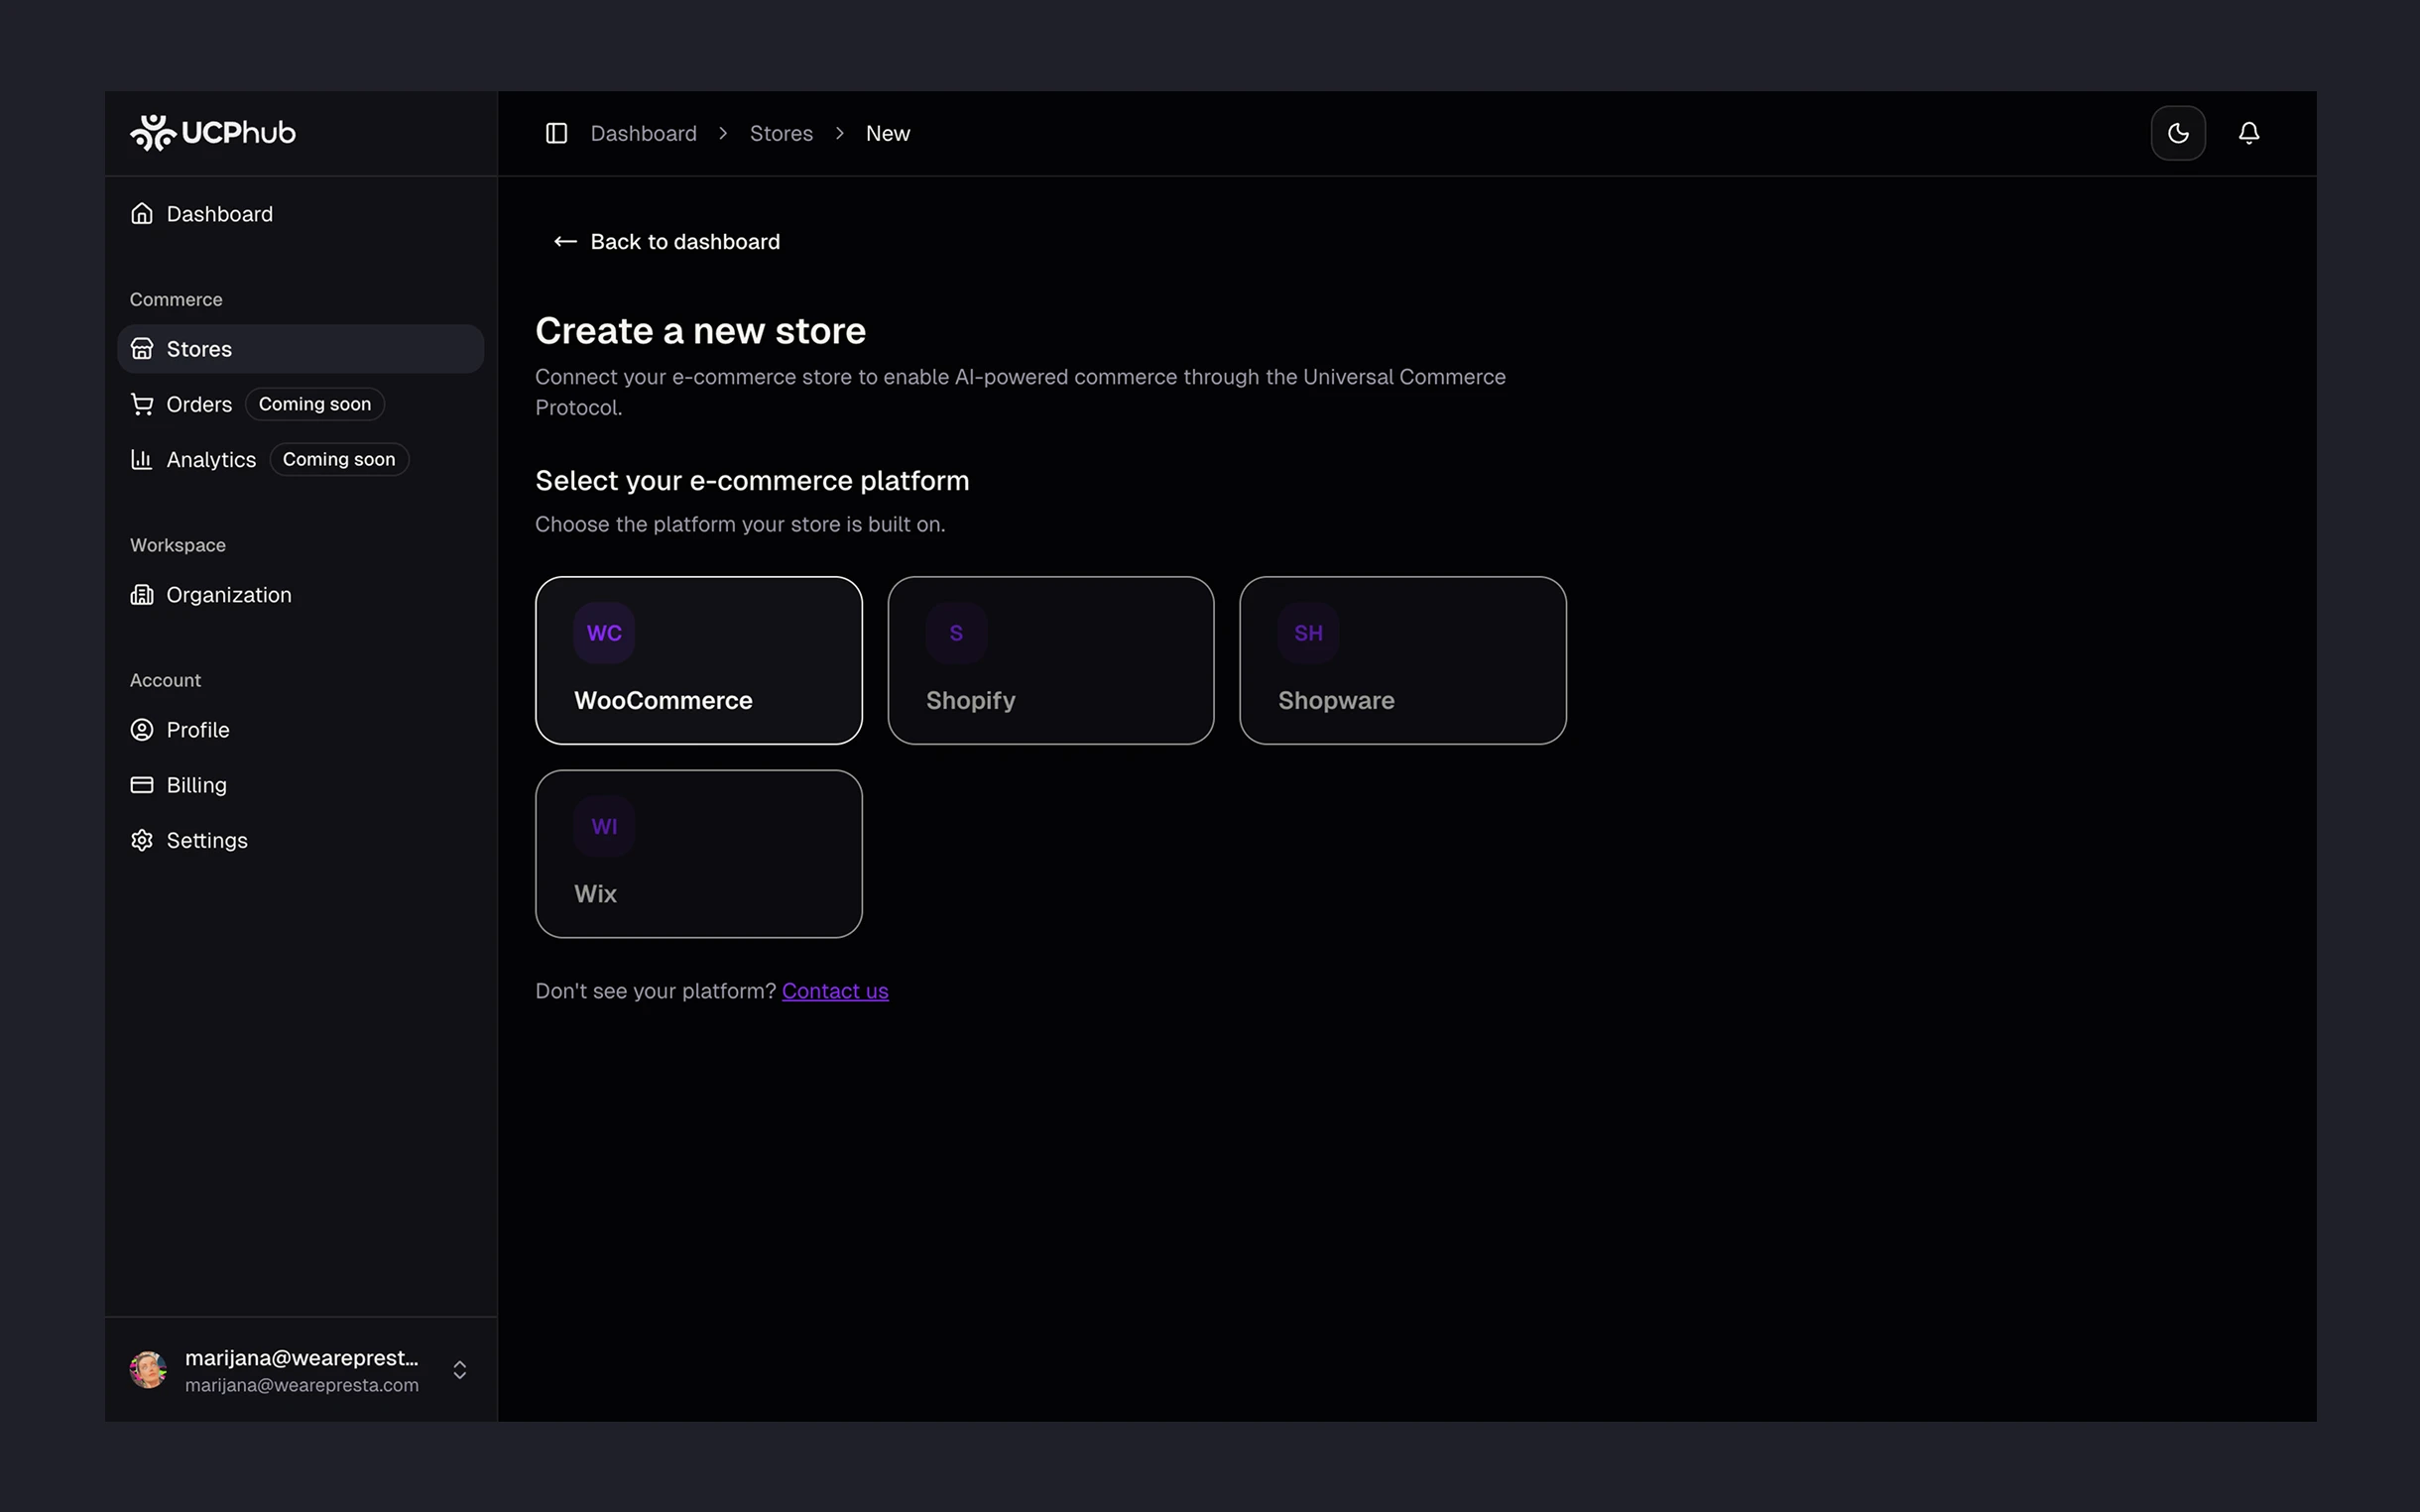Click the Coming soon badge beside Orders

pyautogui.click(x=315, y=404)
